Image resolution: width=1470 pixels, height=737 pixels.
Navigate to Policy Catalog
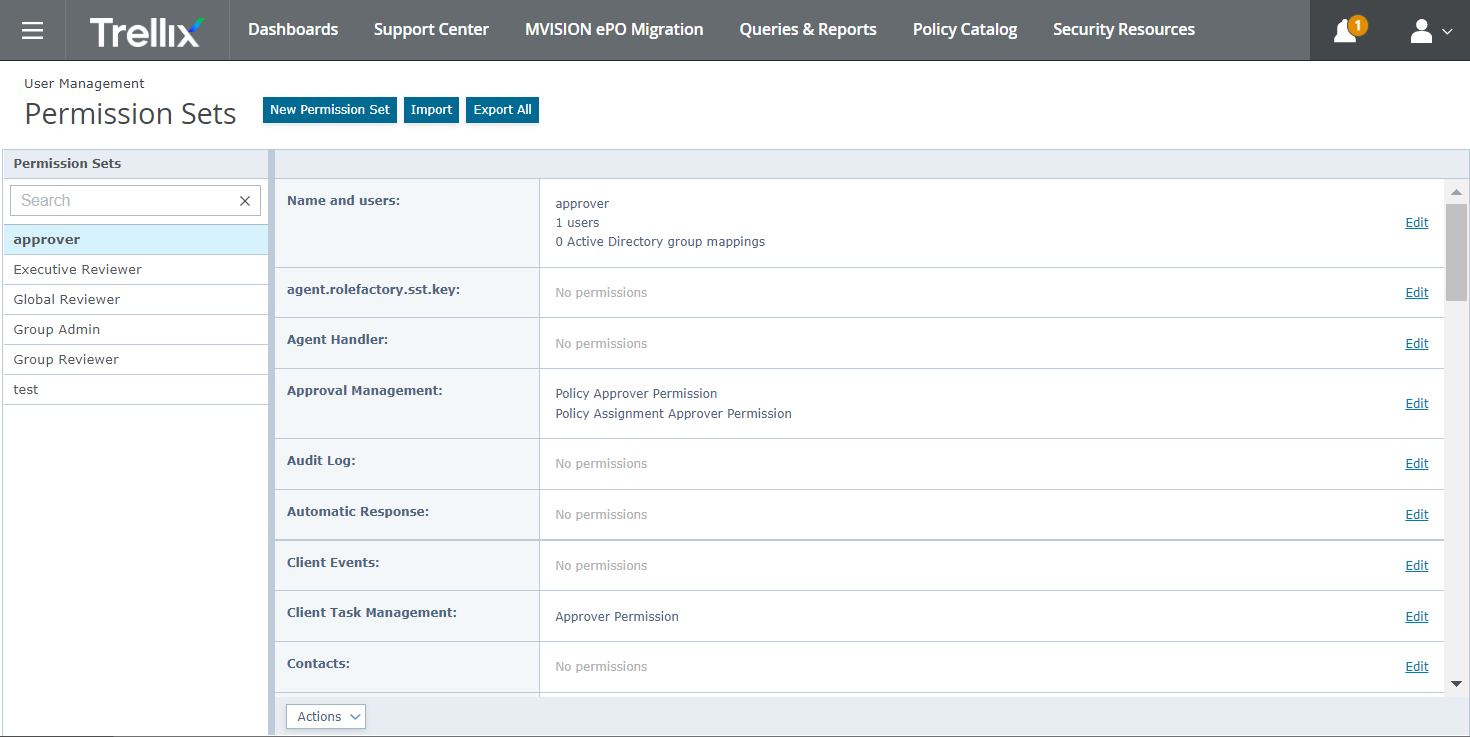pos(965,30)
